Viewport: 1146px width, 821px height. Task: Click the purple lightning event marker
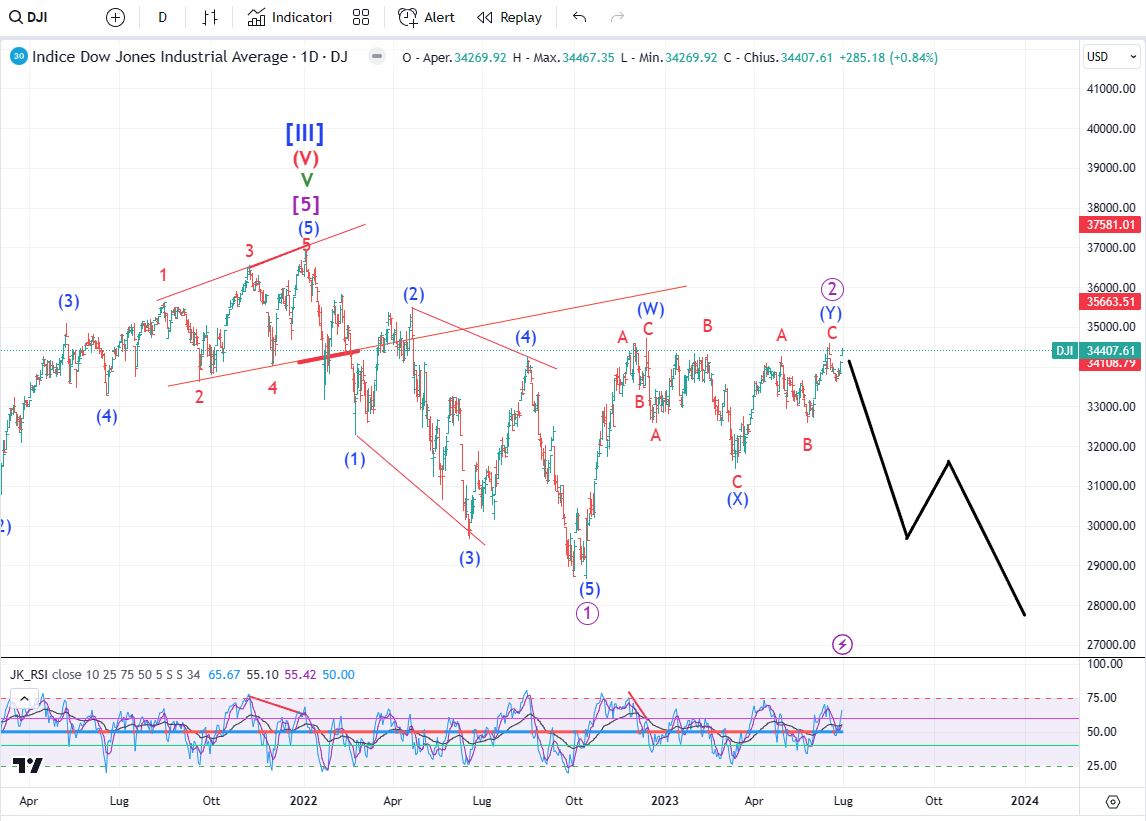pos(842,644)
